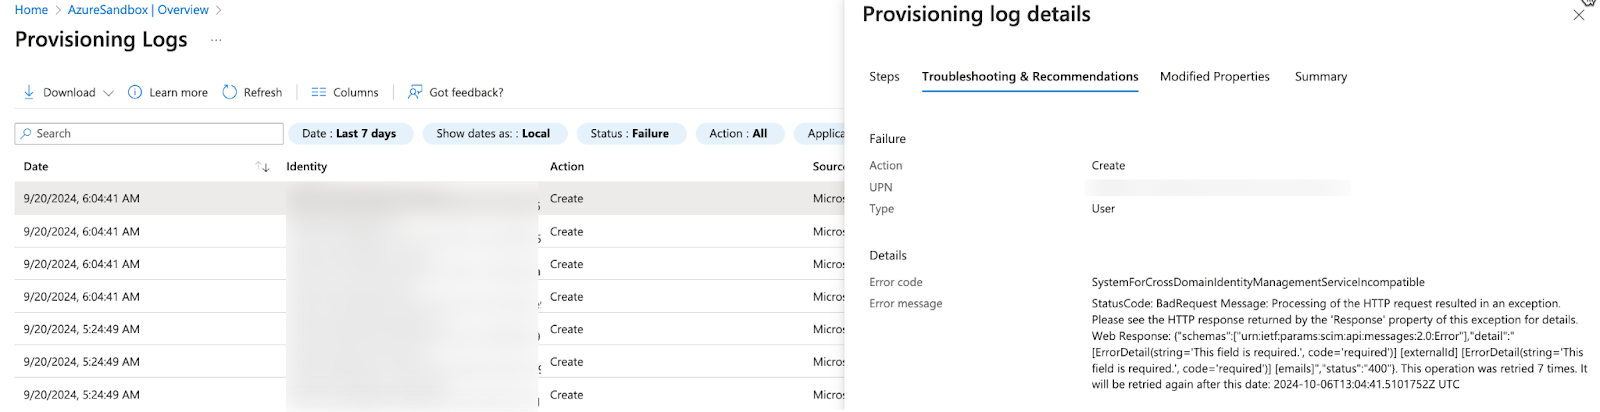This screenshot has height=412, width=1600.
Task: Close the Provisioning log details panel
Action: click(x=1578, y=15)
